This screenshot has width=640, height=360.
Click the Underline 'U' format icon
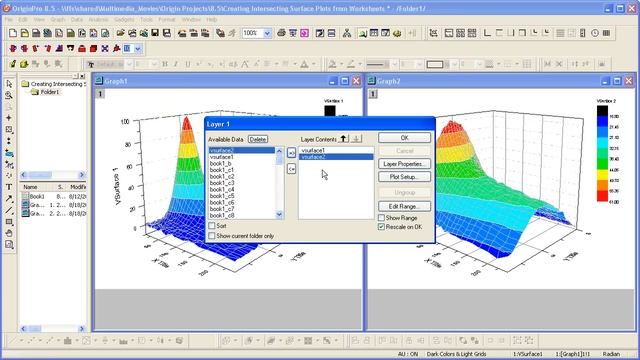pos(187,64)
